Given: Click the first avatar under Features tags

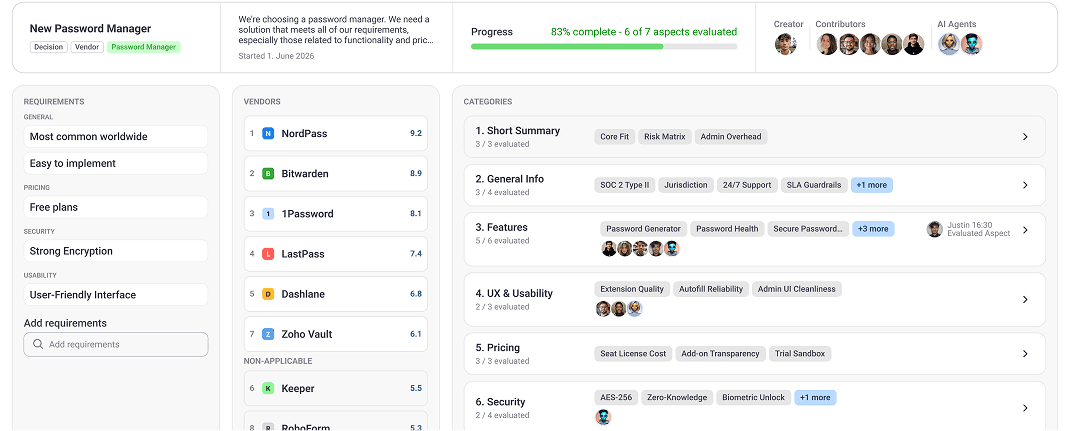Looking at the screenshot, I should [x=609, y=249].
